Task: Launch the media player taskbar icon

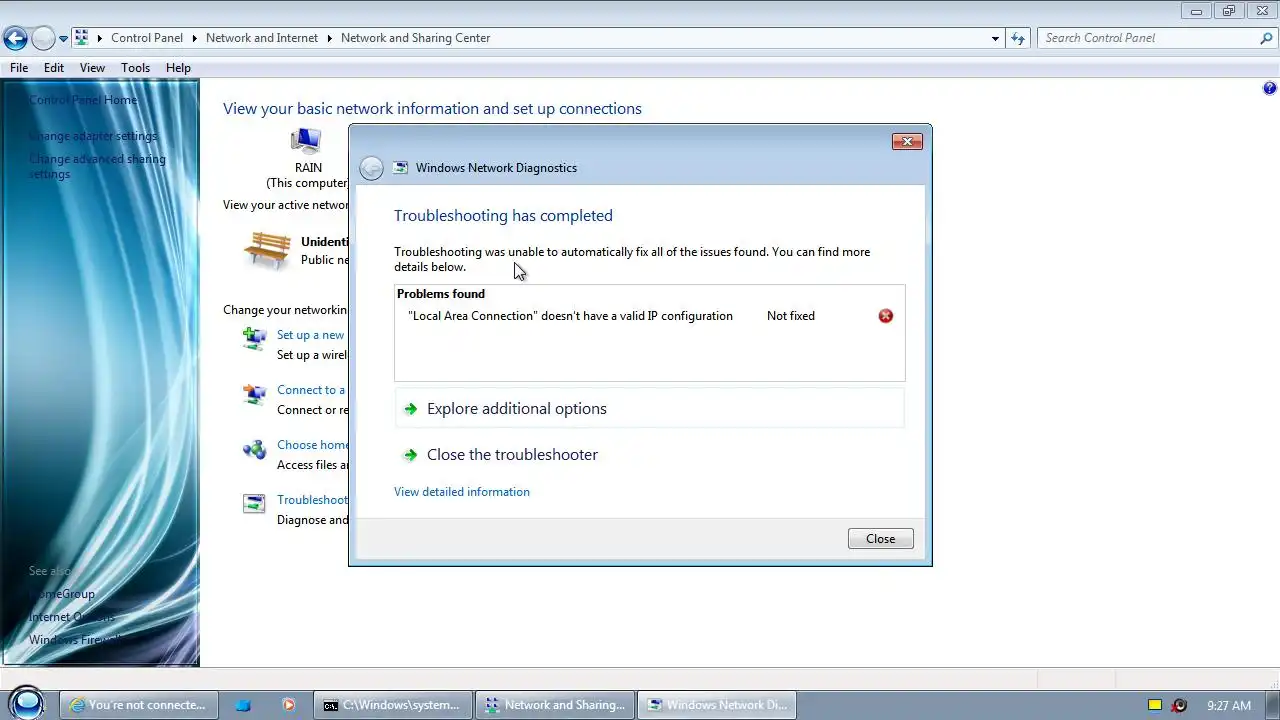Action: (x=289, y=705)
